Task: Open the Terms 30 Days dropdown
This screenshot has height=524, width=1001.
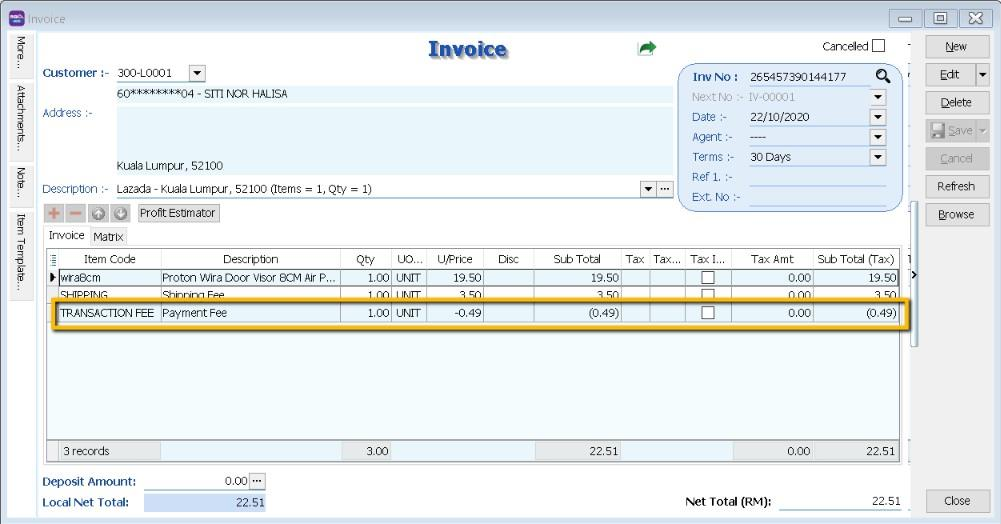Action: point(877,157)
